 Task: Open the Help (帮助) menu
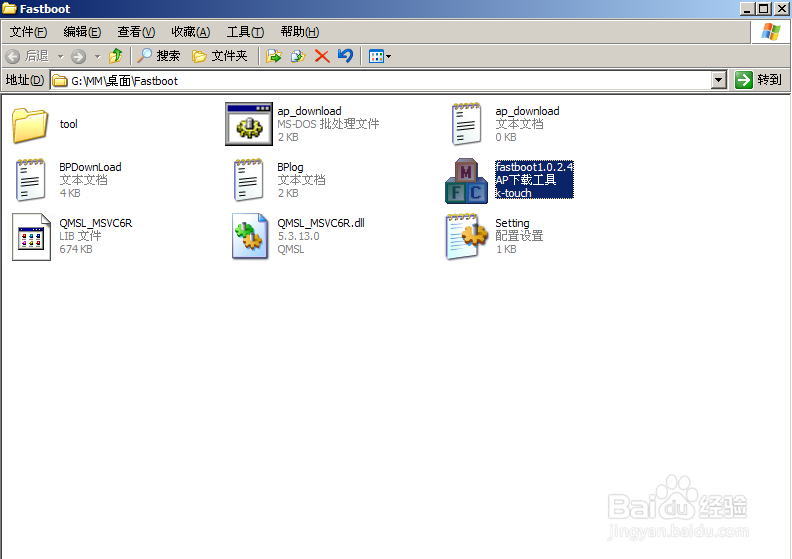click(x=300, y=32)
